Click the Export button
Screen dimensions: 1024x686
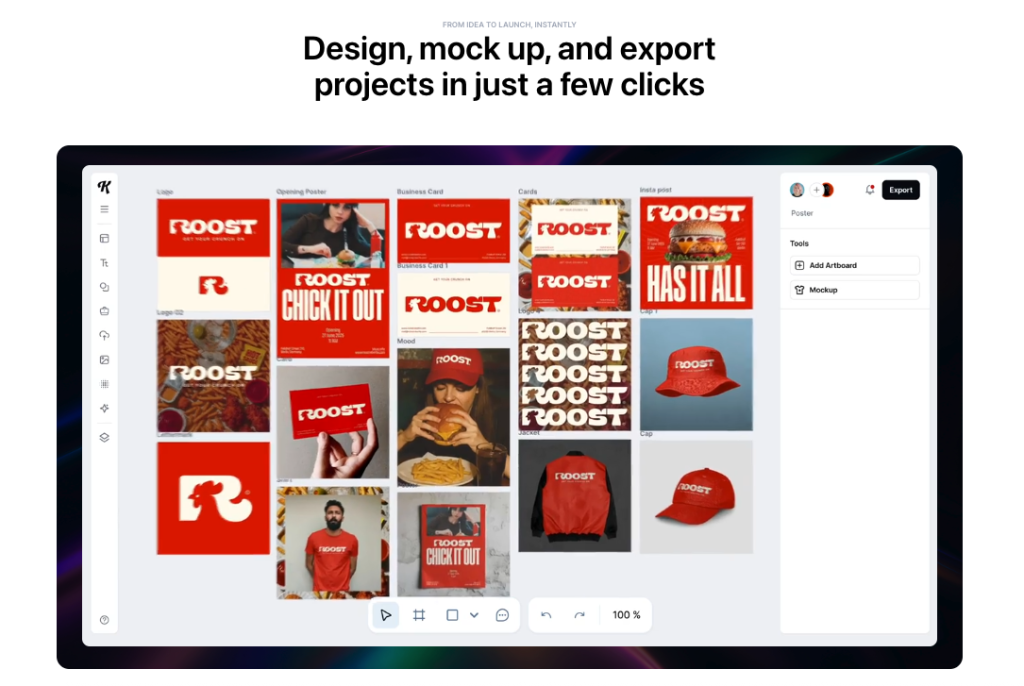coord(900,190)
